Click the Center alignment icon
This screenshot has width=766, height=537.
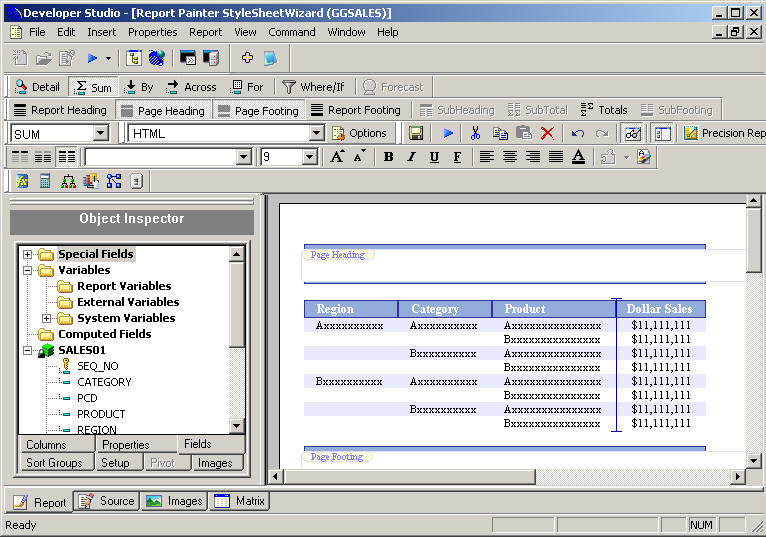pyautogui.click(x=510, y=157)
